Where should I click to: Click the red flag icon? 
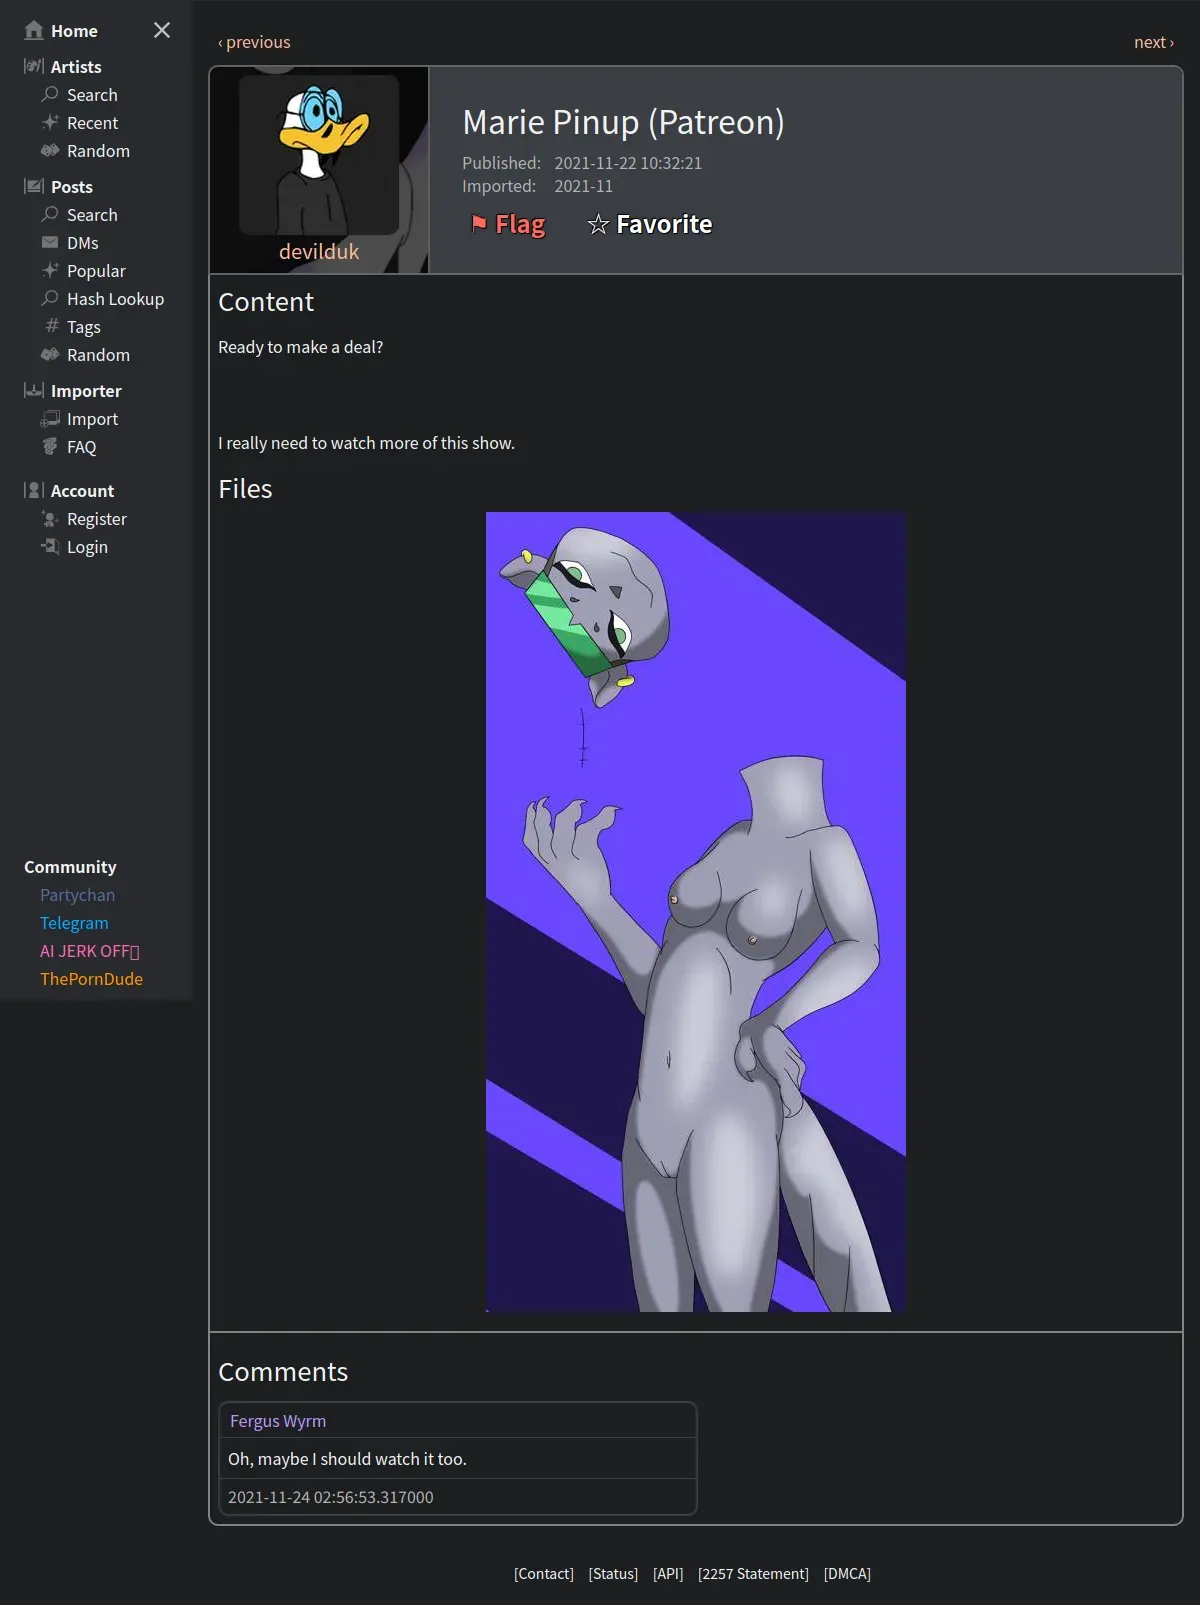coord(479,223)
